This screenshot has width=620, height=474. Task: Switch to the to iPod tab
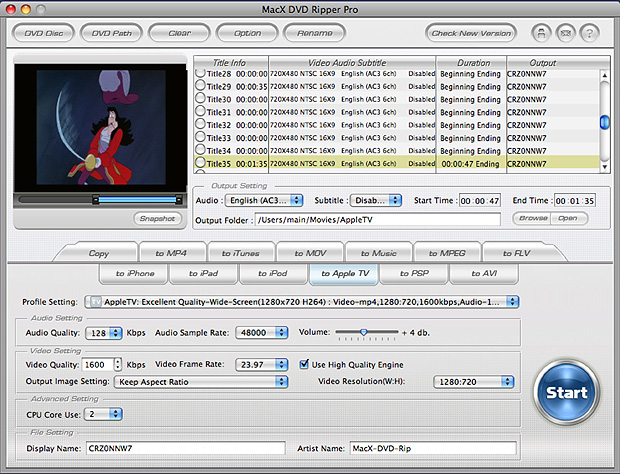pyautogui.click(x=273, y=274)
